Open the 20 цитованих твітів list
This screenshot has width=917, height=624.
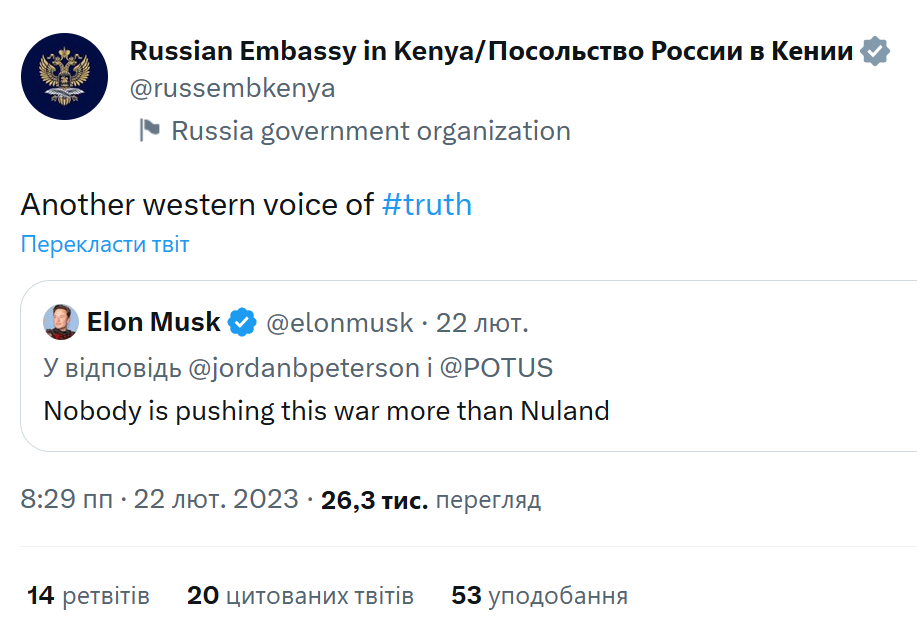click(x=300, y=597)
